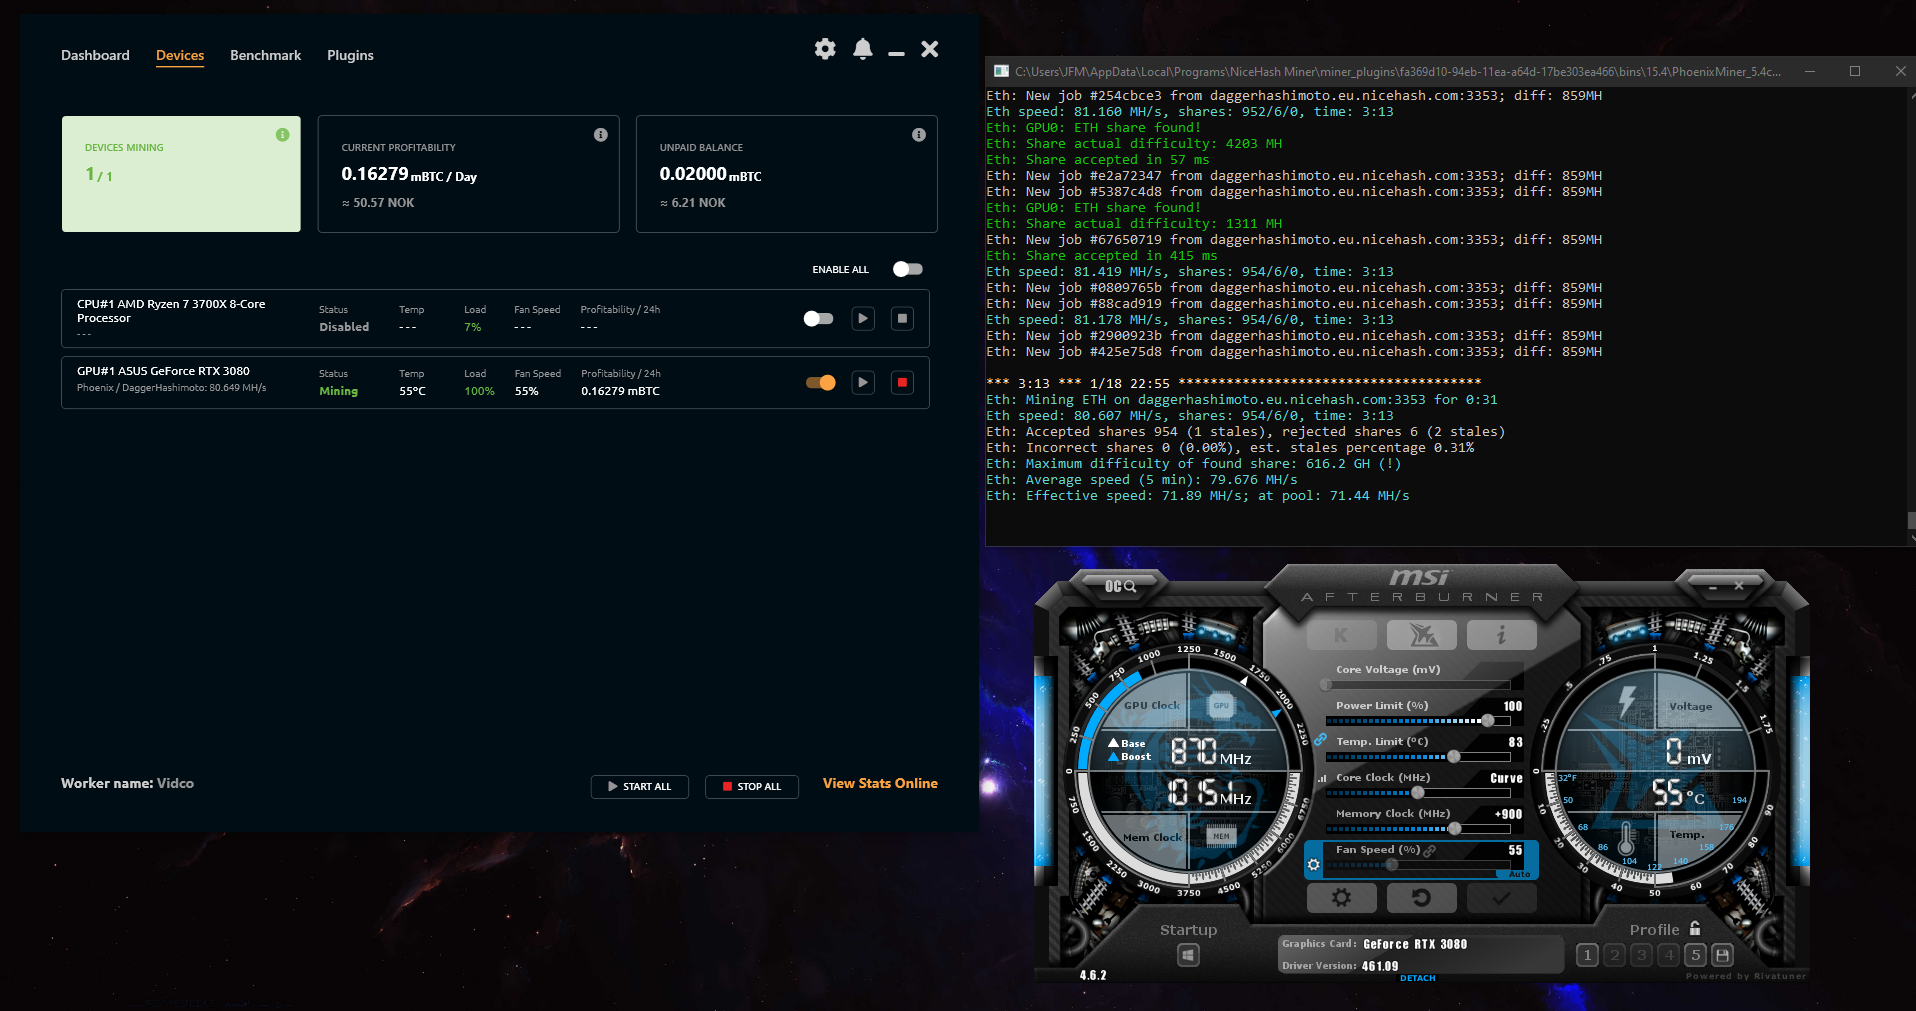Click the MEM chip icon on clock gauge

[x=1221, y=837]
